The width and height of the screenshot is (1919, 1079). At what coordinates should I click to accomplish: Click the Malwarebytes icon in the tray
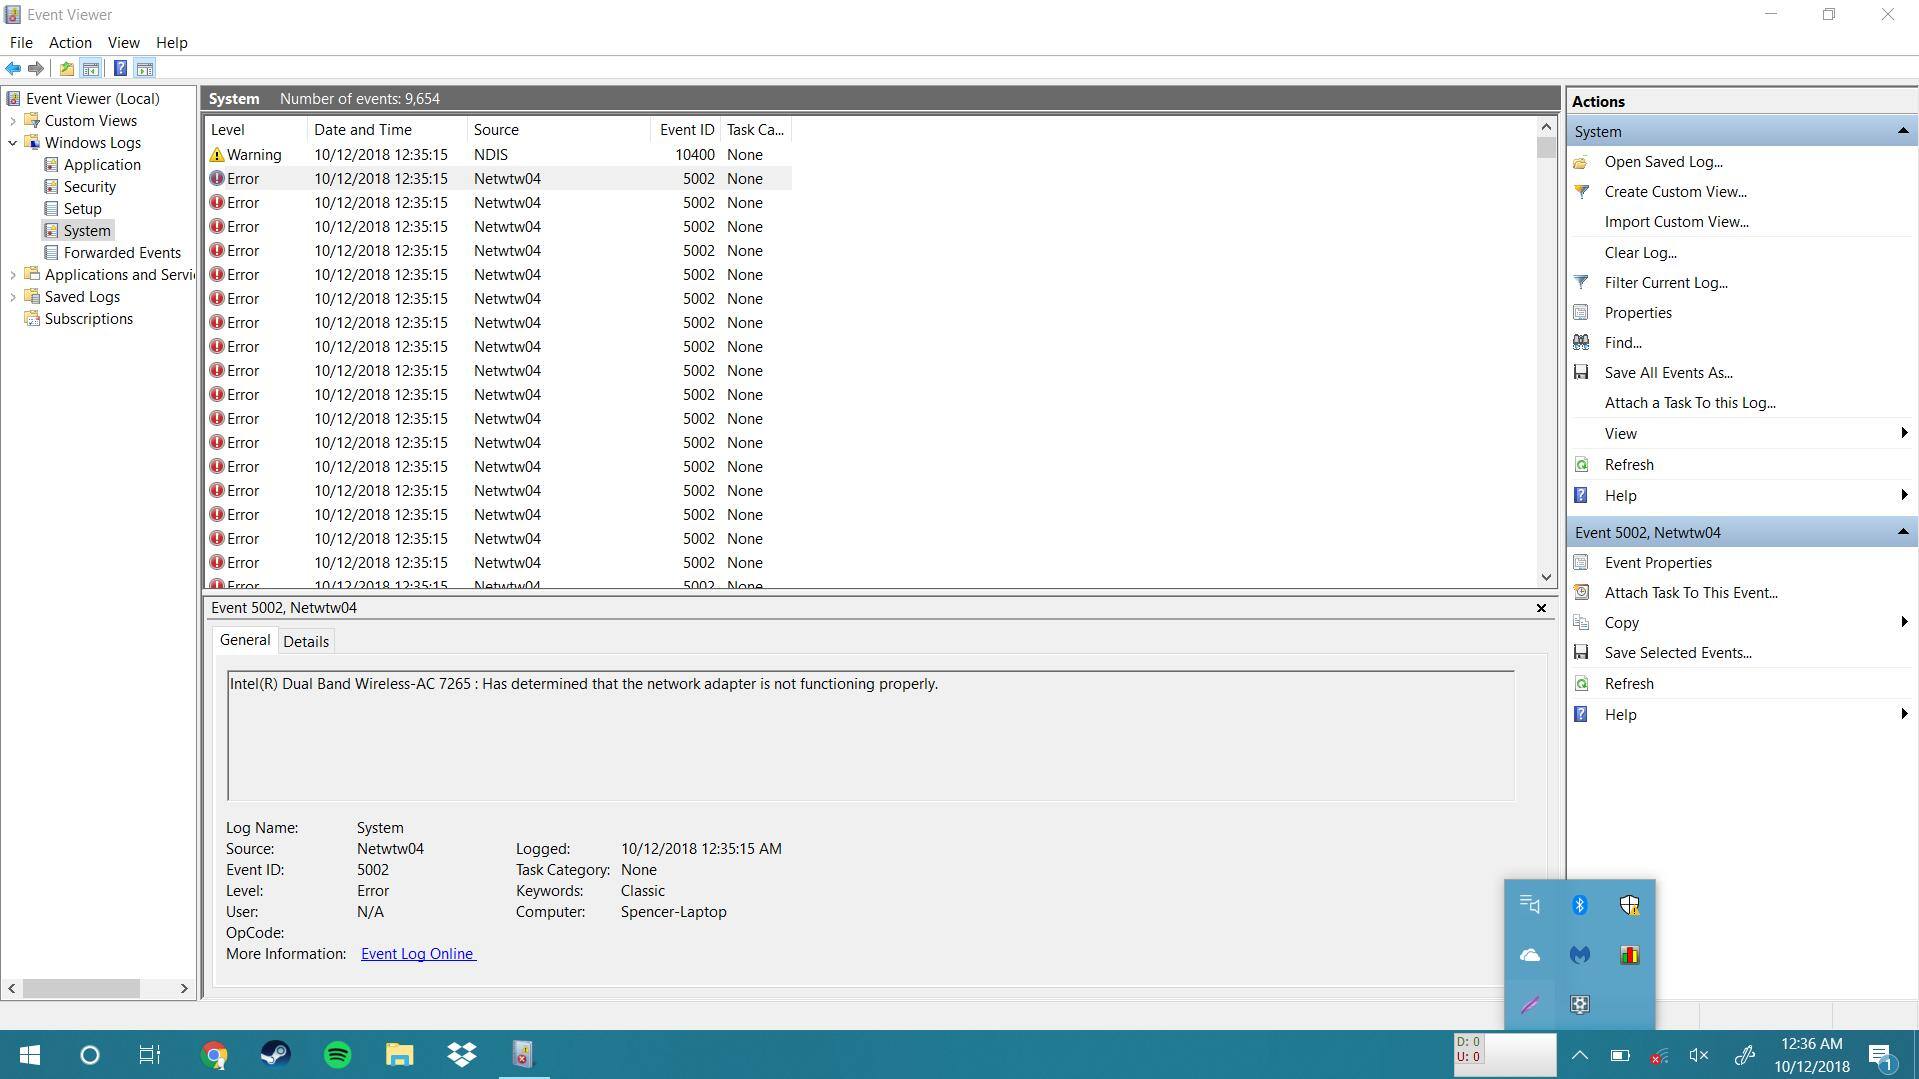click(x=1580, y=955)
